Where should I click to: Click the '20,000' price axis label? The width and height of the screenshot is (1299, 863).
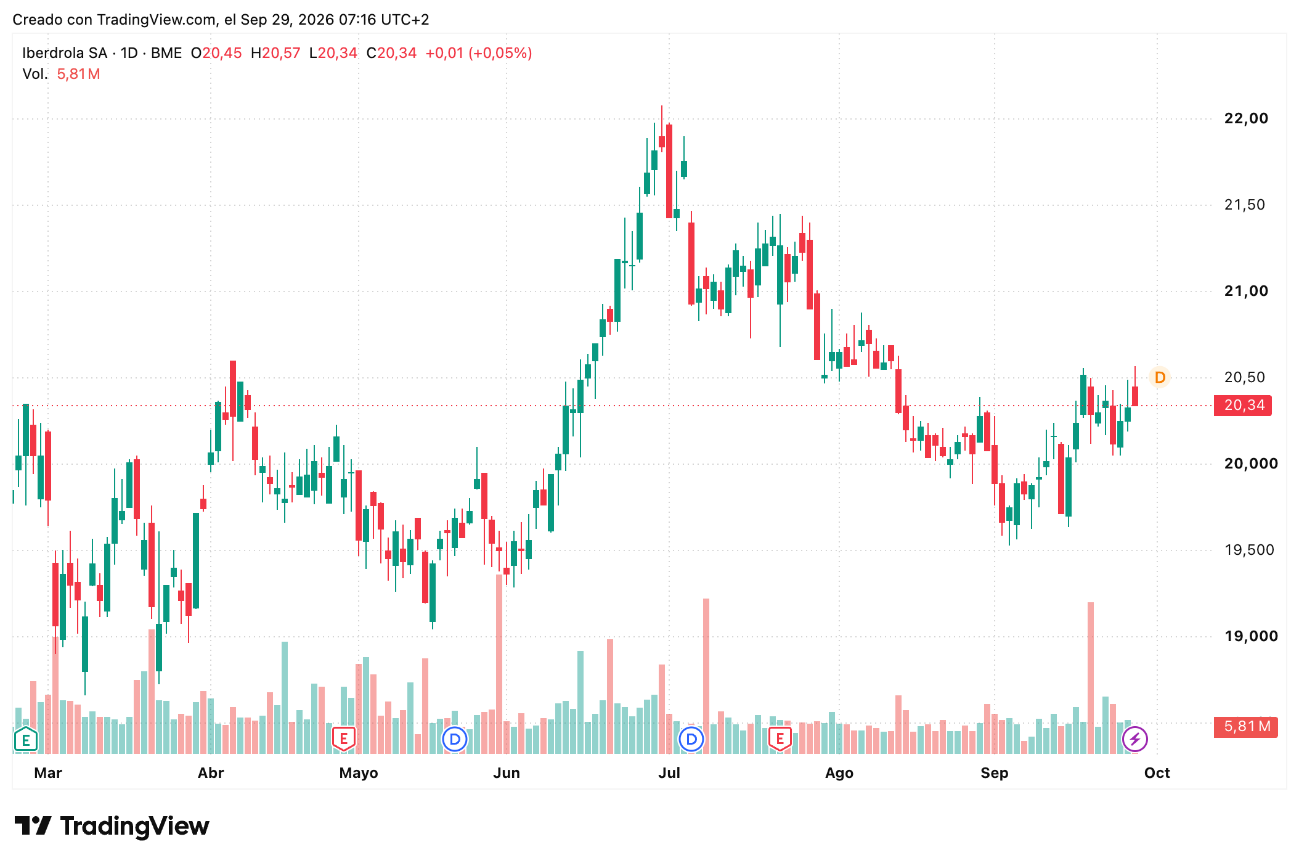pos(1250,463)
